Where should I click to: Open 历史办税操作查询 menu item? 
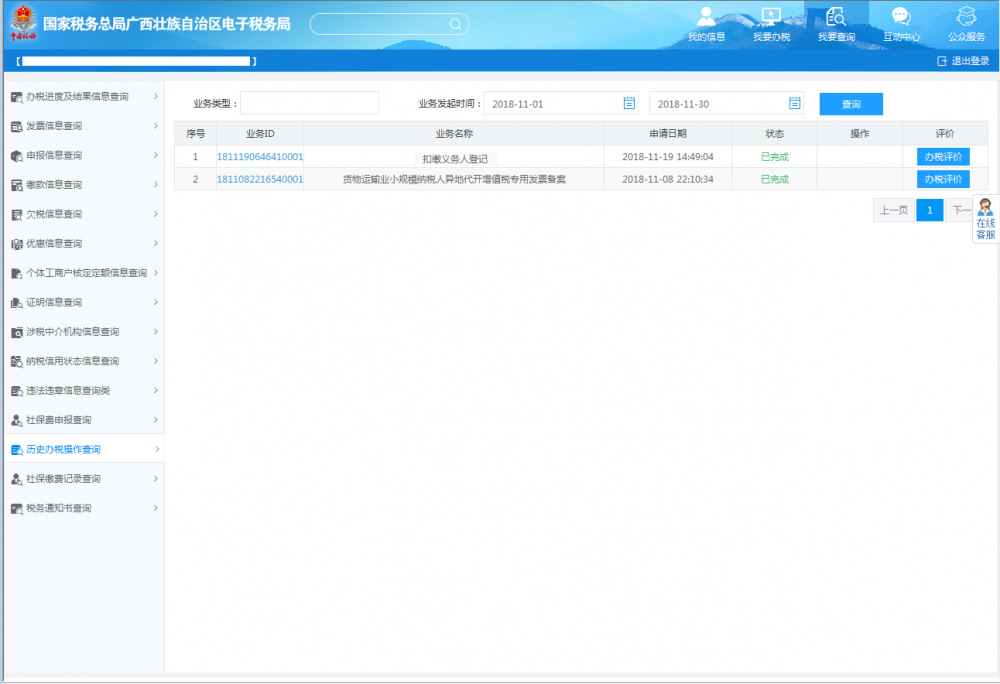click(x=63, y=450)
